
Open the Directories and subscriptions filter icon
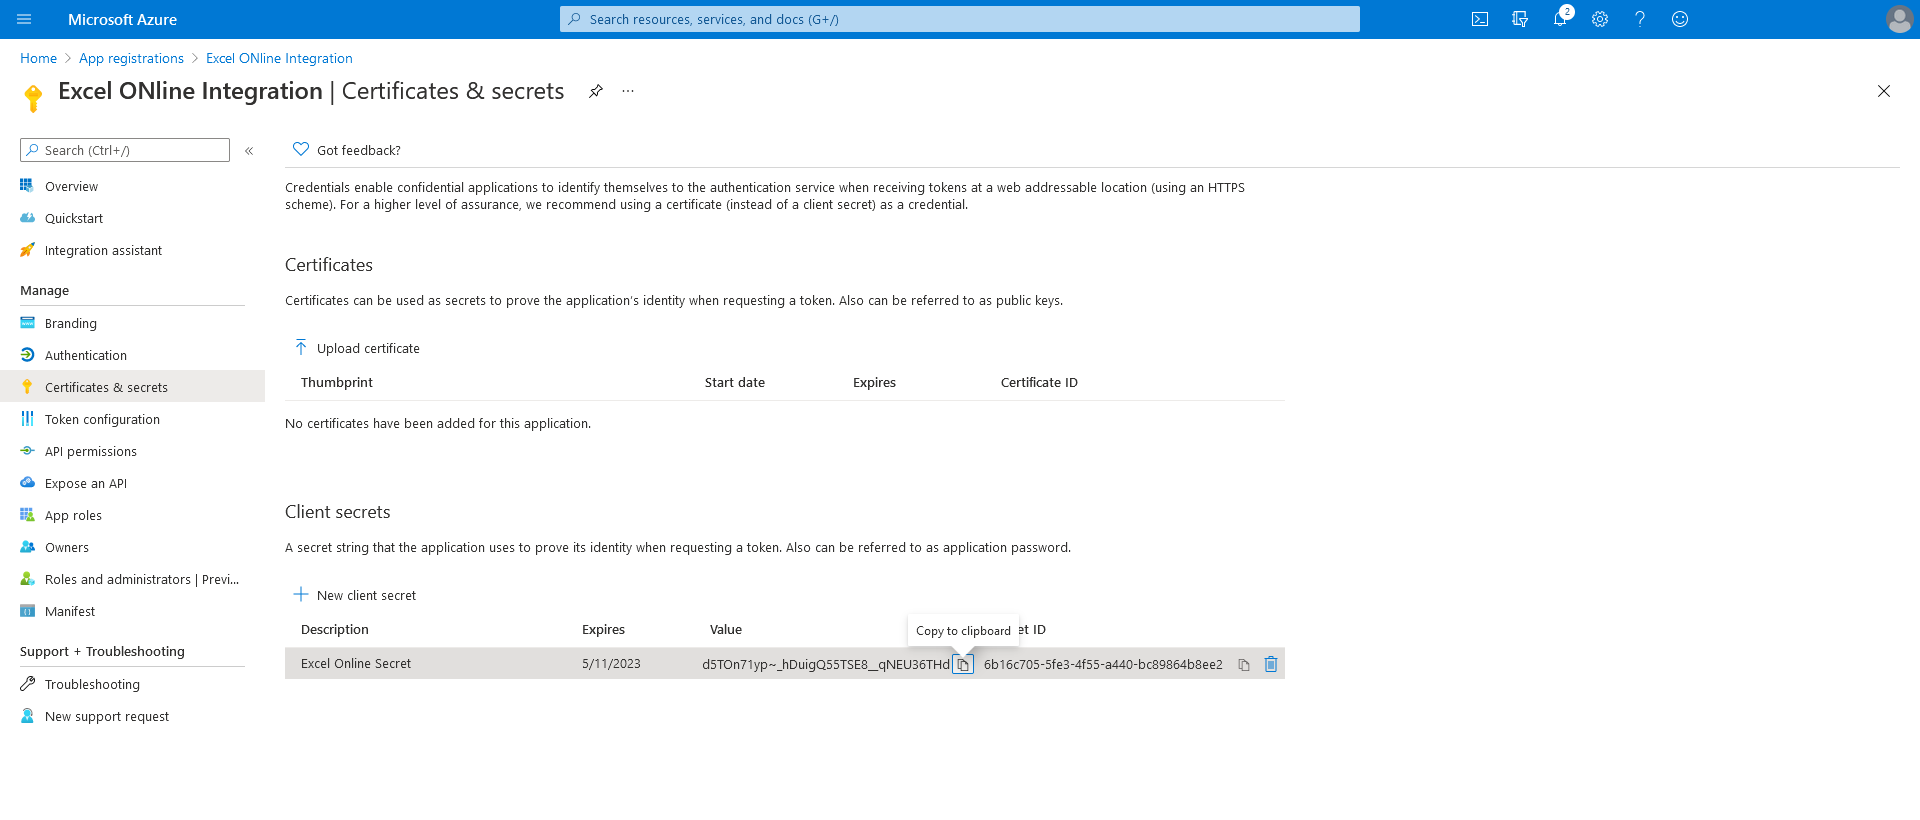[1520, 19]
